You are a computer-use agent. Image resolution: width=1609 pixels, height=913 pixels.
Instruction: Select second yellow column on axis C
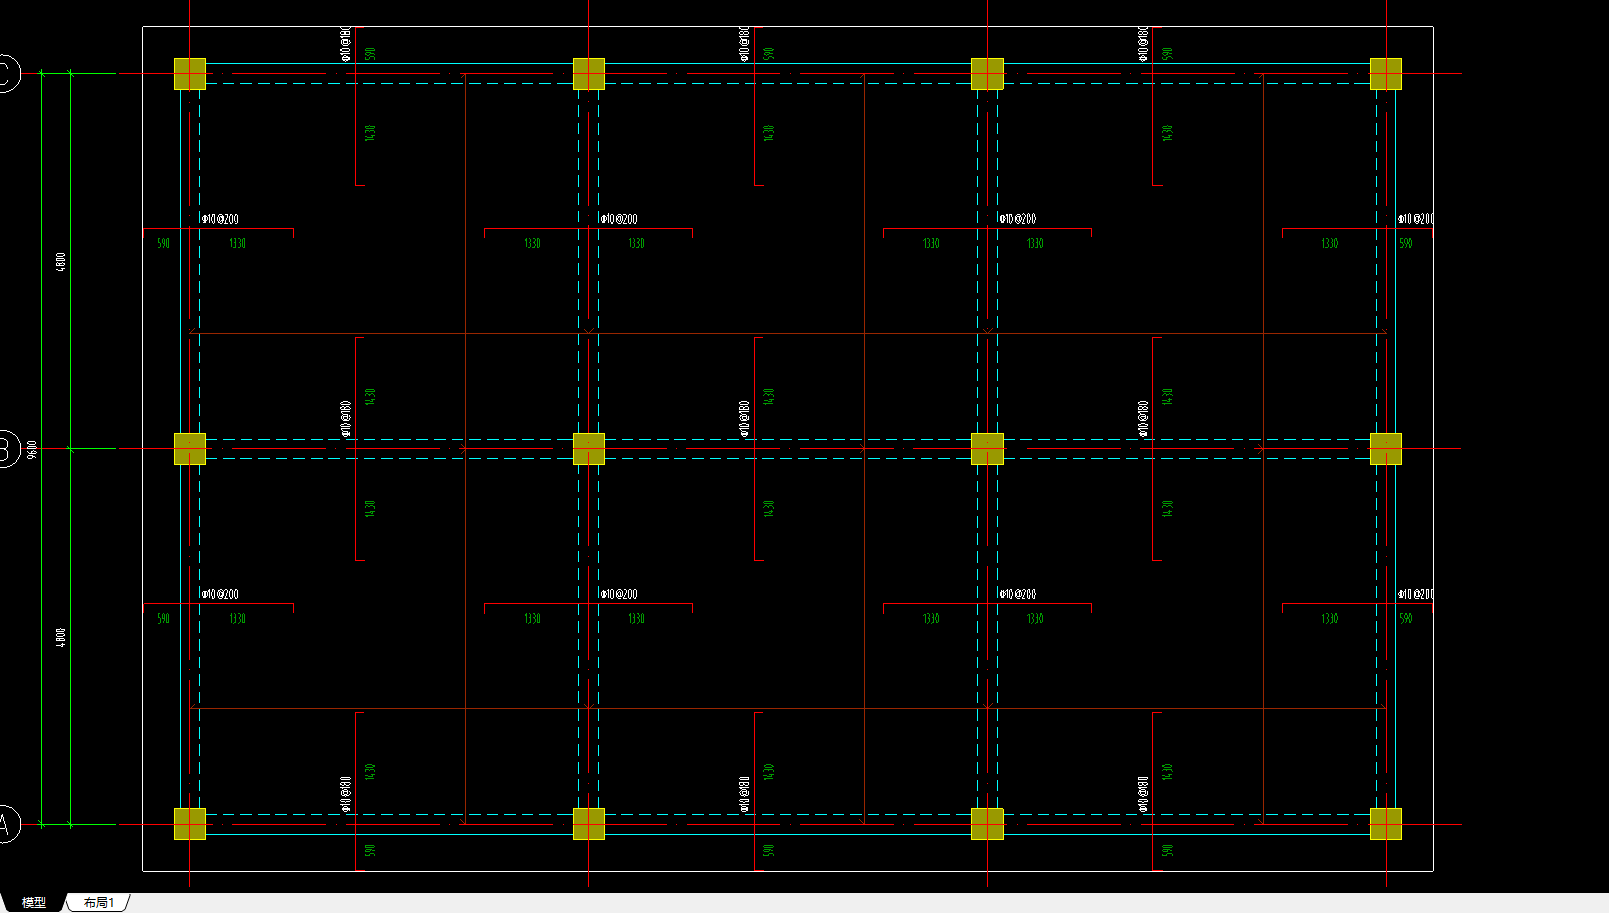click(589, 74)
